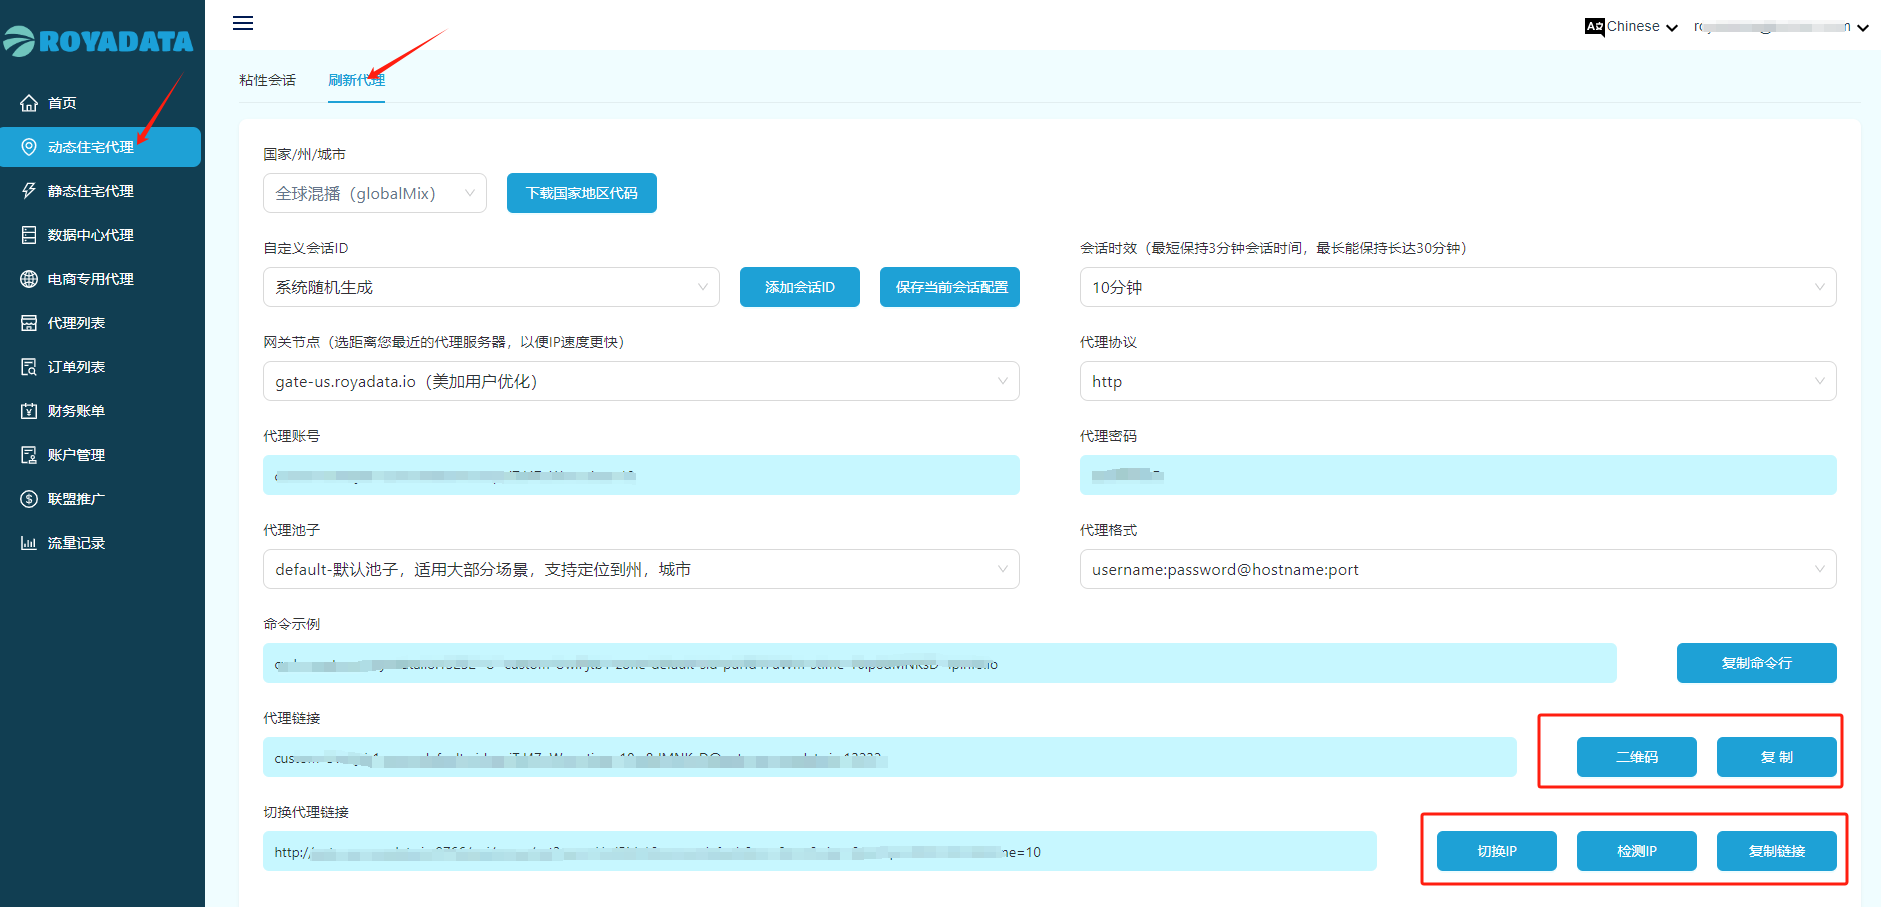Click the language translate icon

click(1594, 27)
